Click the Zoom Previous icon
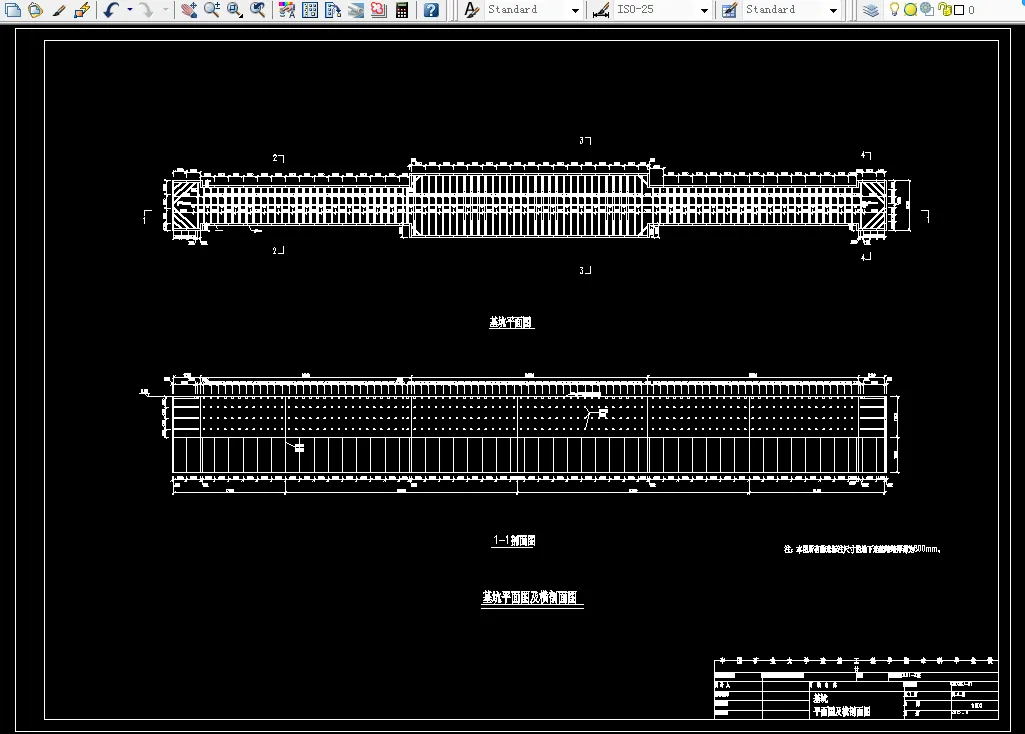The image size is (1025, 734). (258, 10)
